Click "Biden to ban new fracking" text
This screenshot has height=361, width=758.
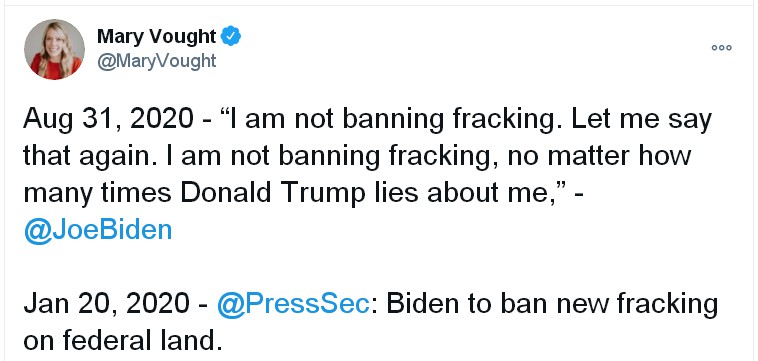[552, 303]
